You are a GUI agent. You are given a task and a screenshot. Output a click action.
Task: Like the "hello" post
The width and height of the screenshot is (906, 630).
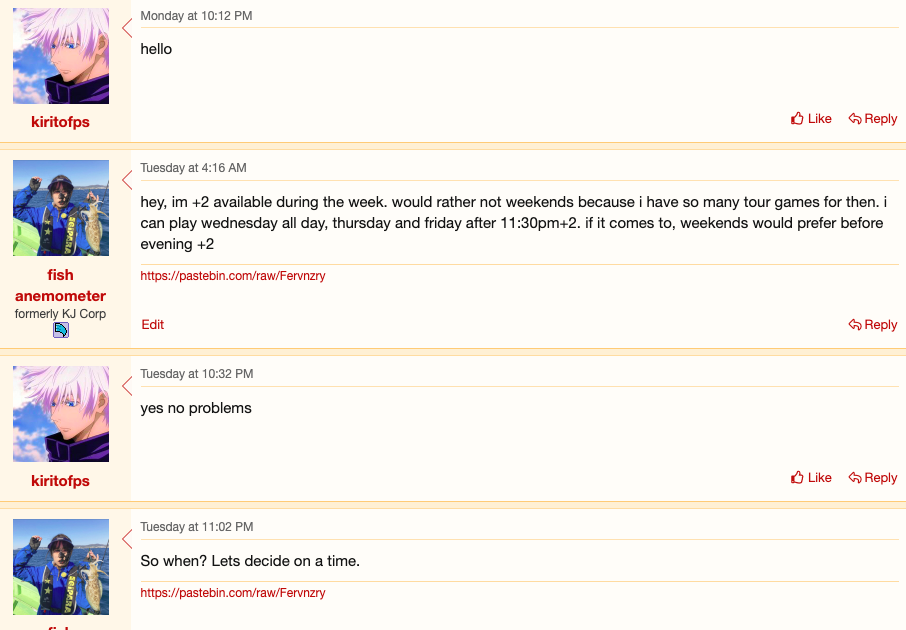811,118
